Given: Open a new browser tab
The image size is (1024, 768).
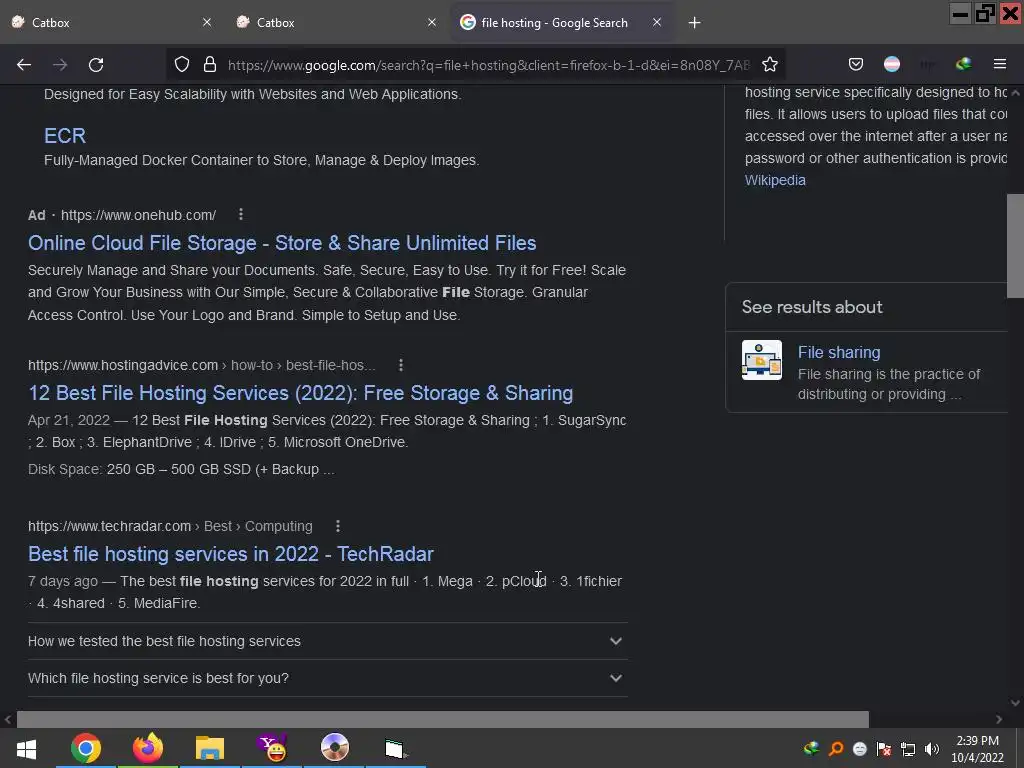Looking at the screenshot, I should [x=694, y=23].
